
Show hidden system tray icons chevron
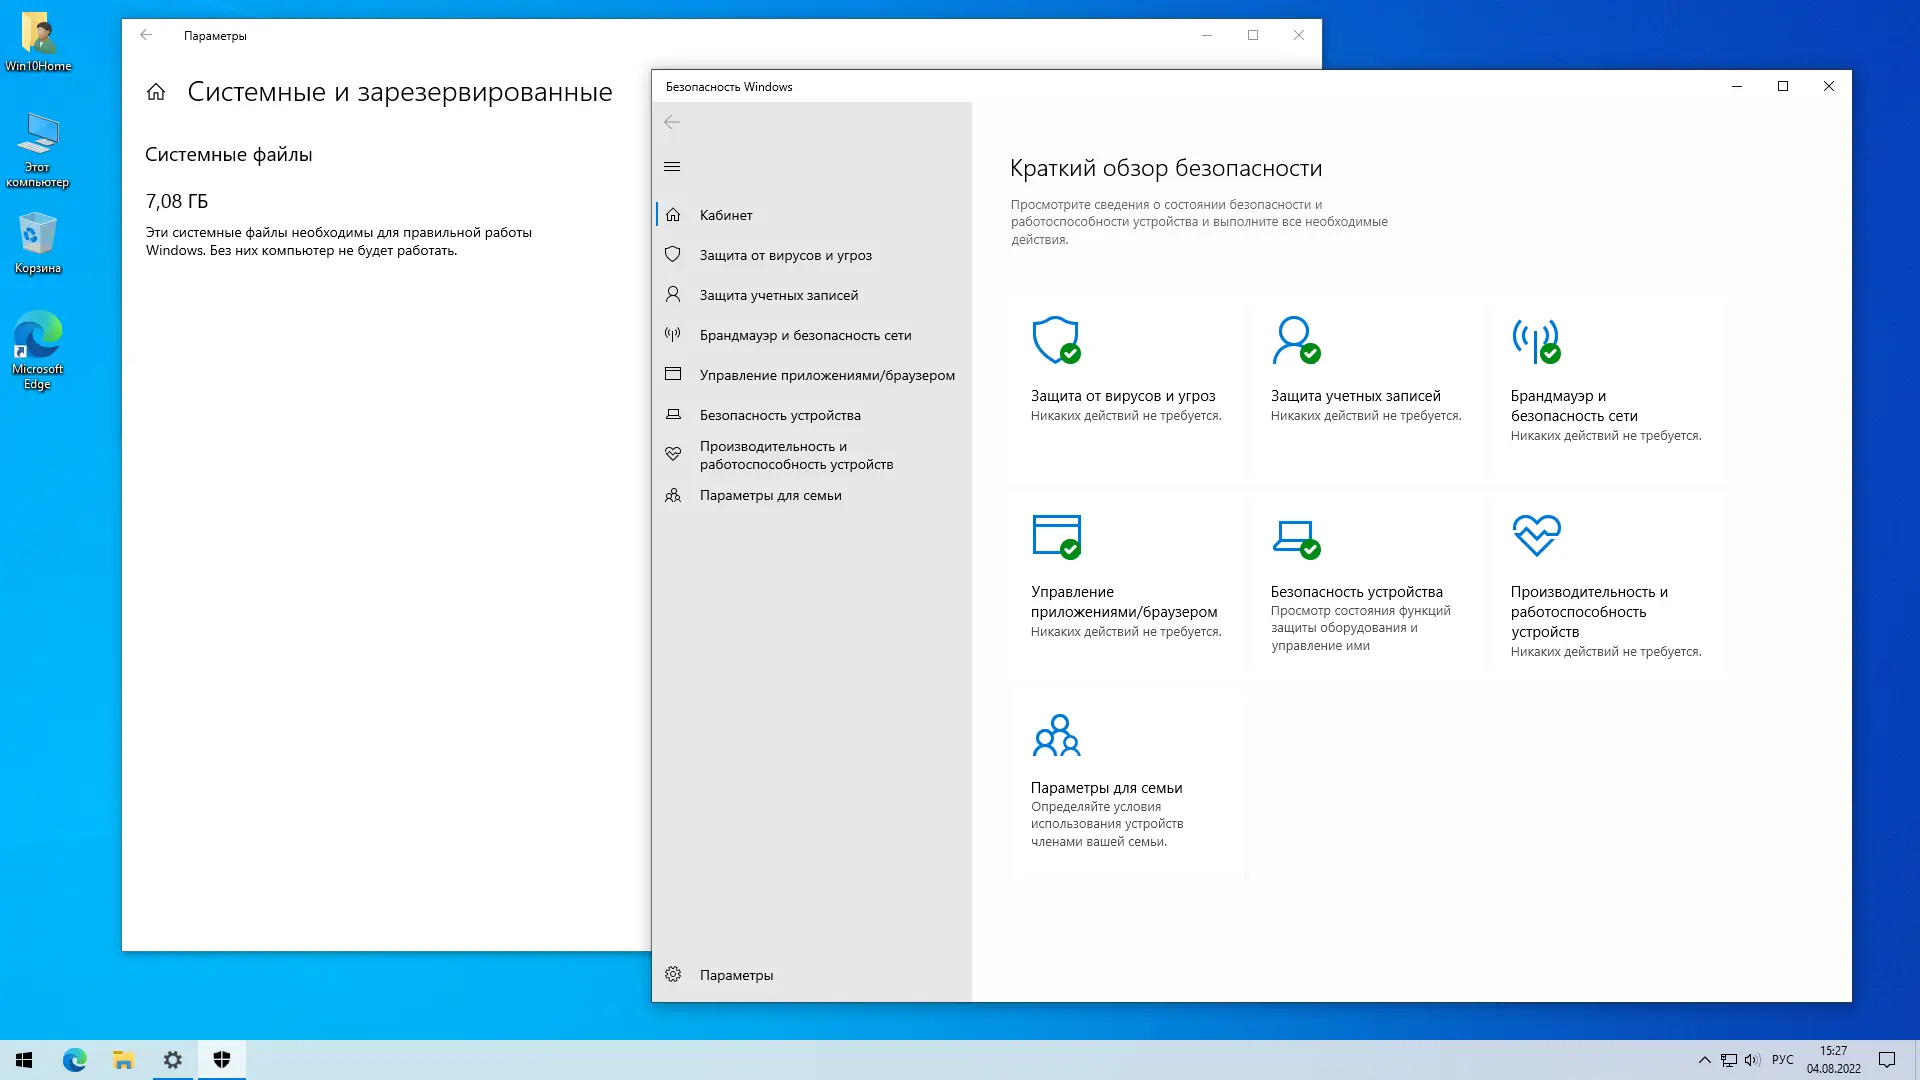pos(1704,1060)
